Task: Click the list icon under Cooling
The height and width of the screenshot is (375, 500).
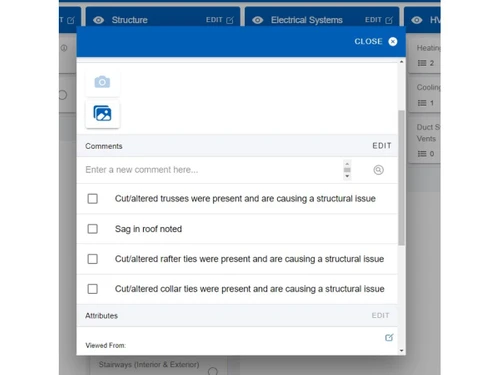Action: (x=422, y=103)
